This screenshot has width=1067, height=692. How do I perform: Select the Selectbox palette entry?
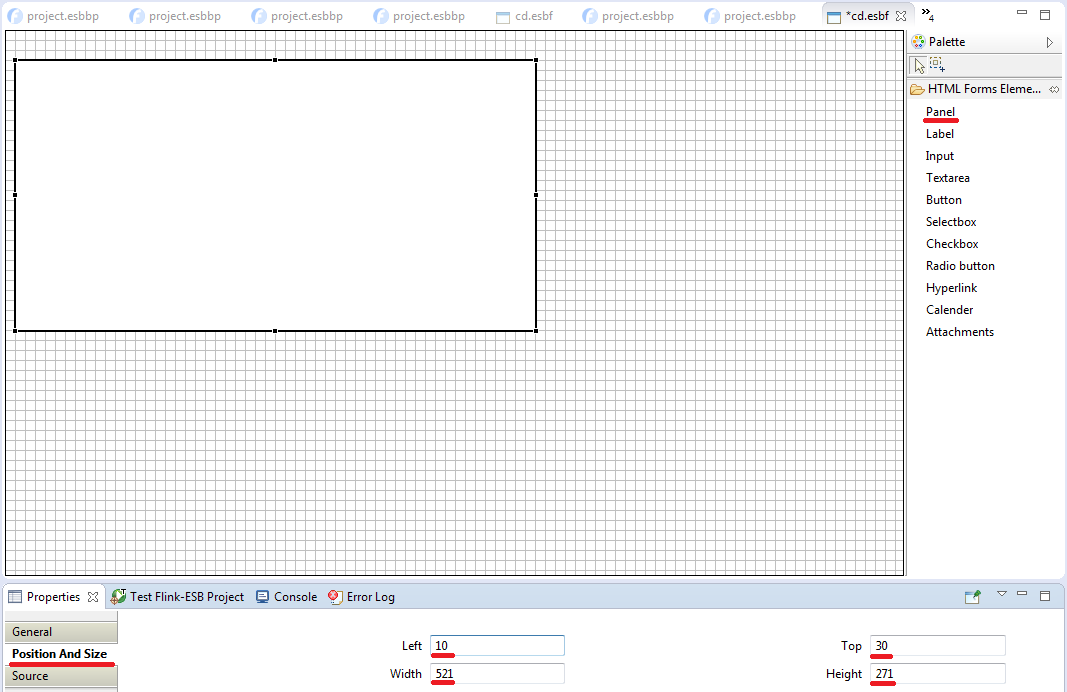click(x=951, y=222)
